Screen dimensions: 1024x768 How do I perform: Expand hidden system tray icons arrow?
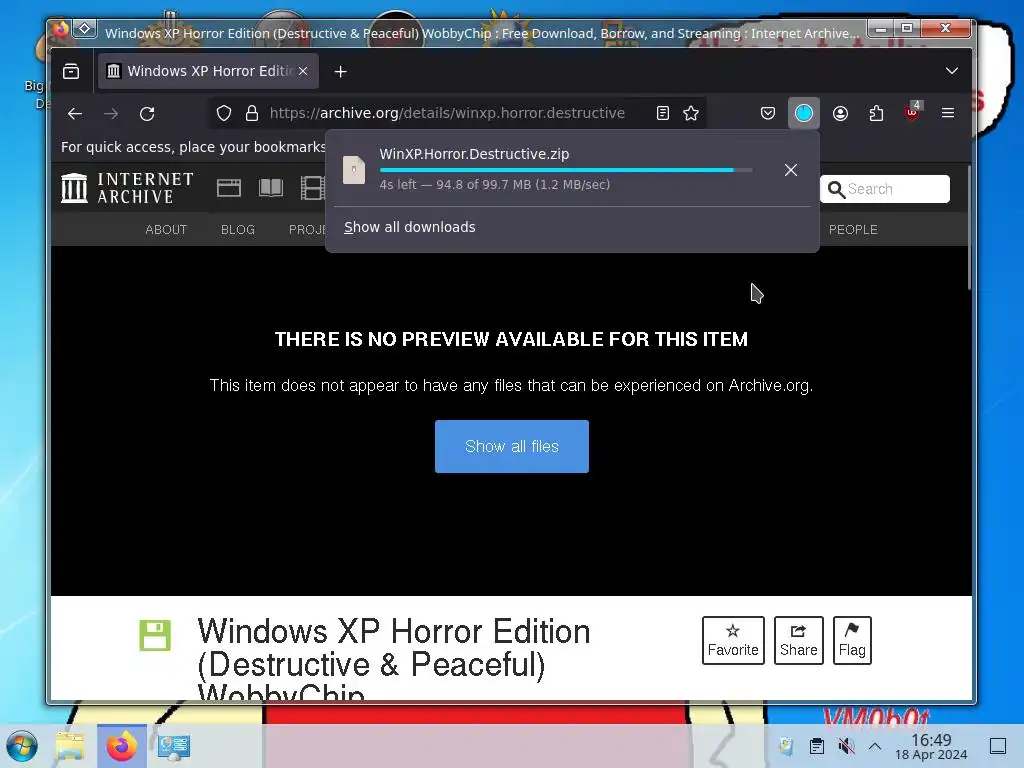coord(875,746)
